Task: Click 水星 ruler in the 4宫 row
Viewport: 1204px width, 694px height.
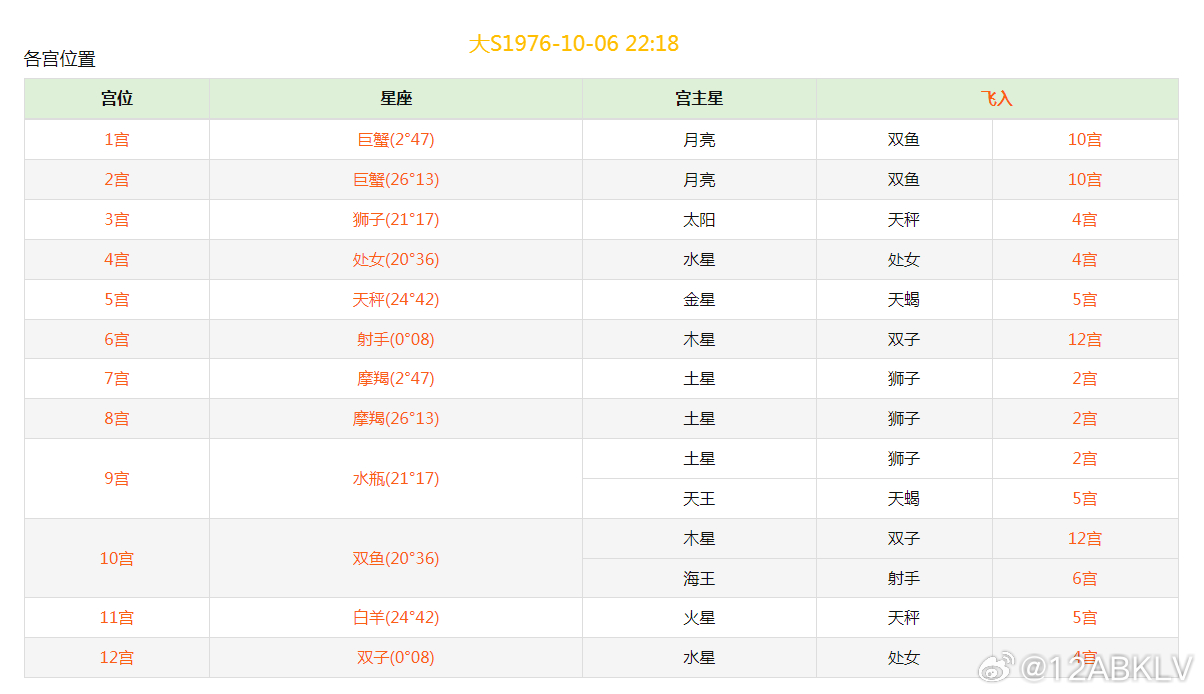Action: (x=699, y=260)
